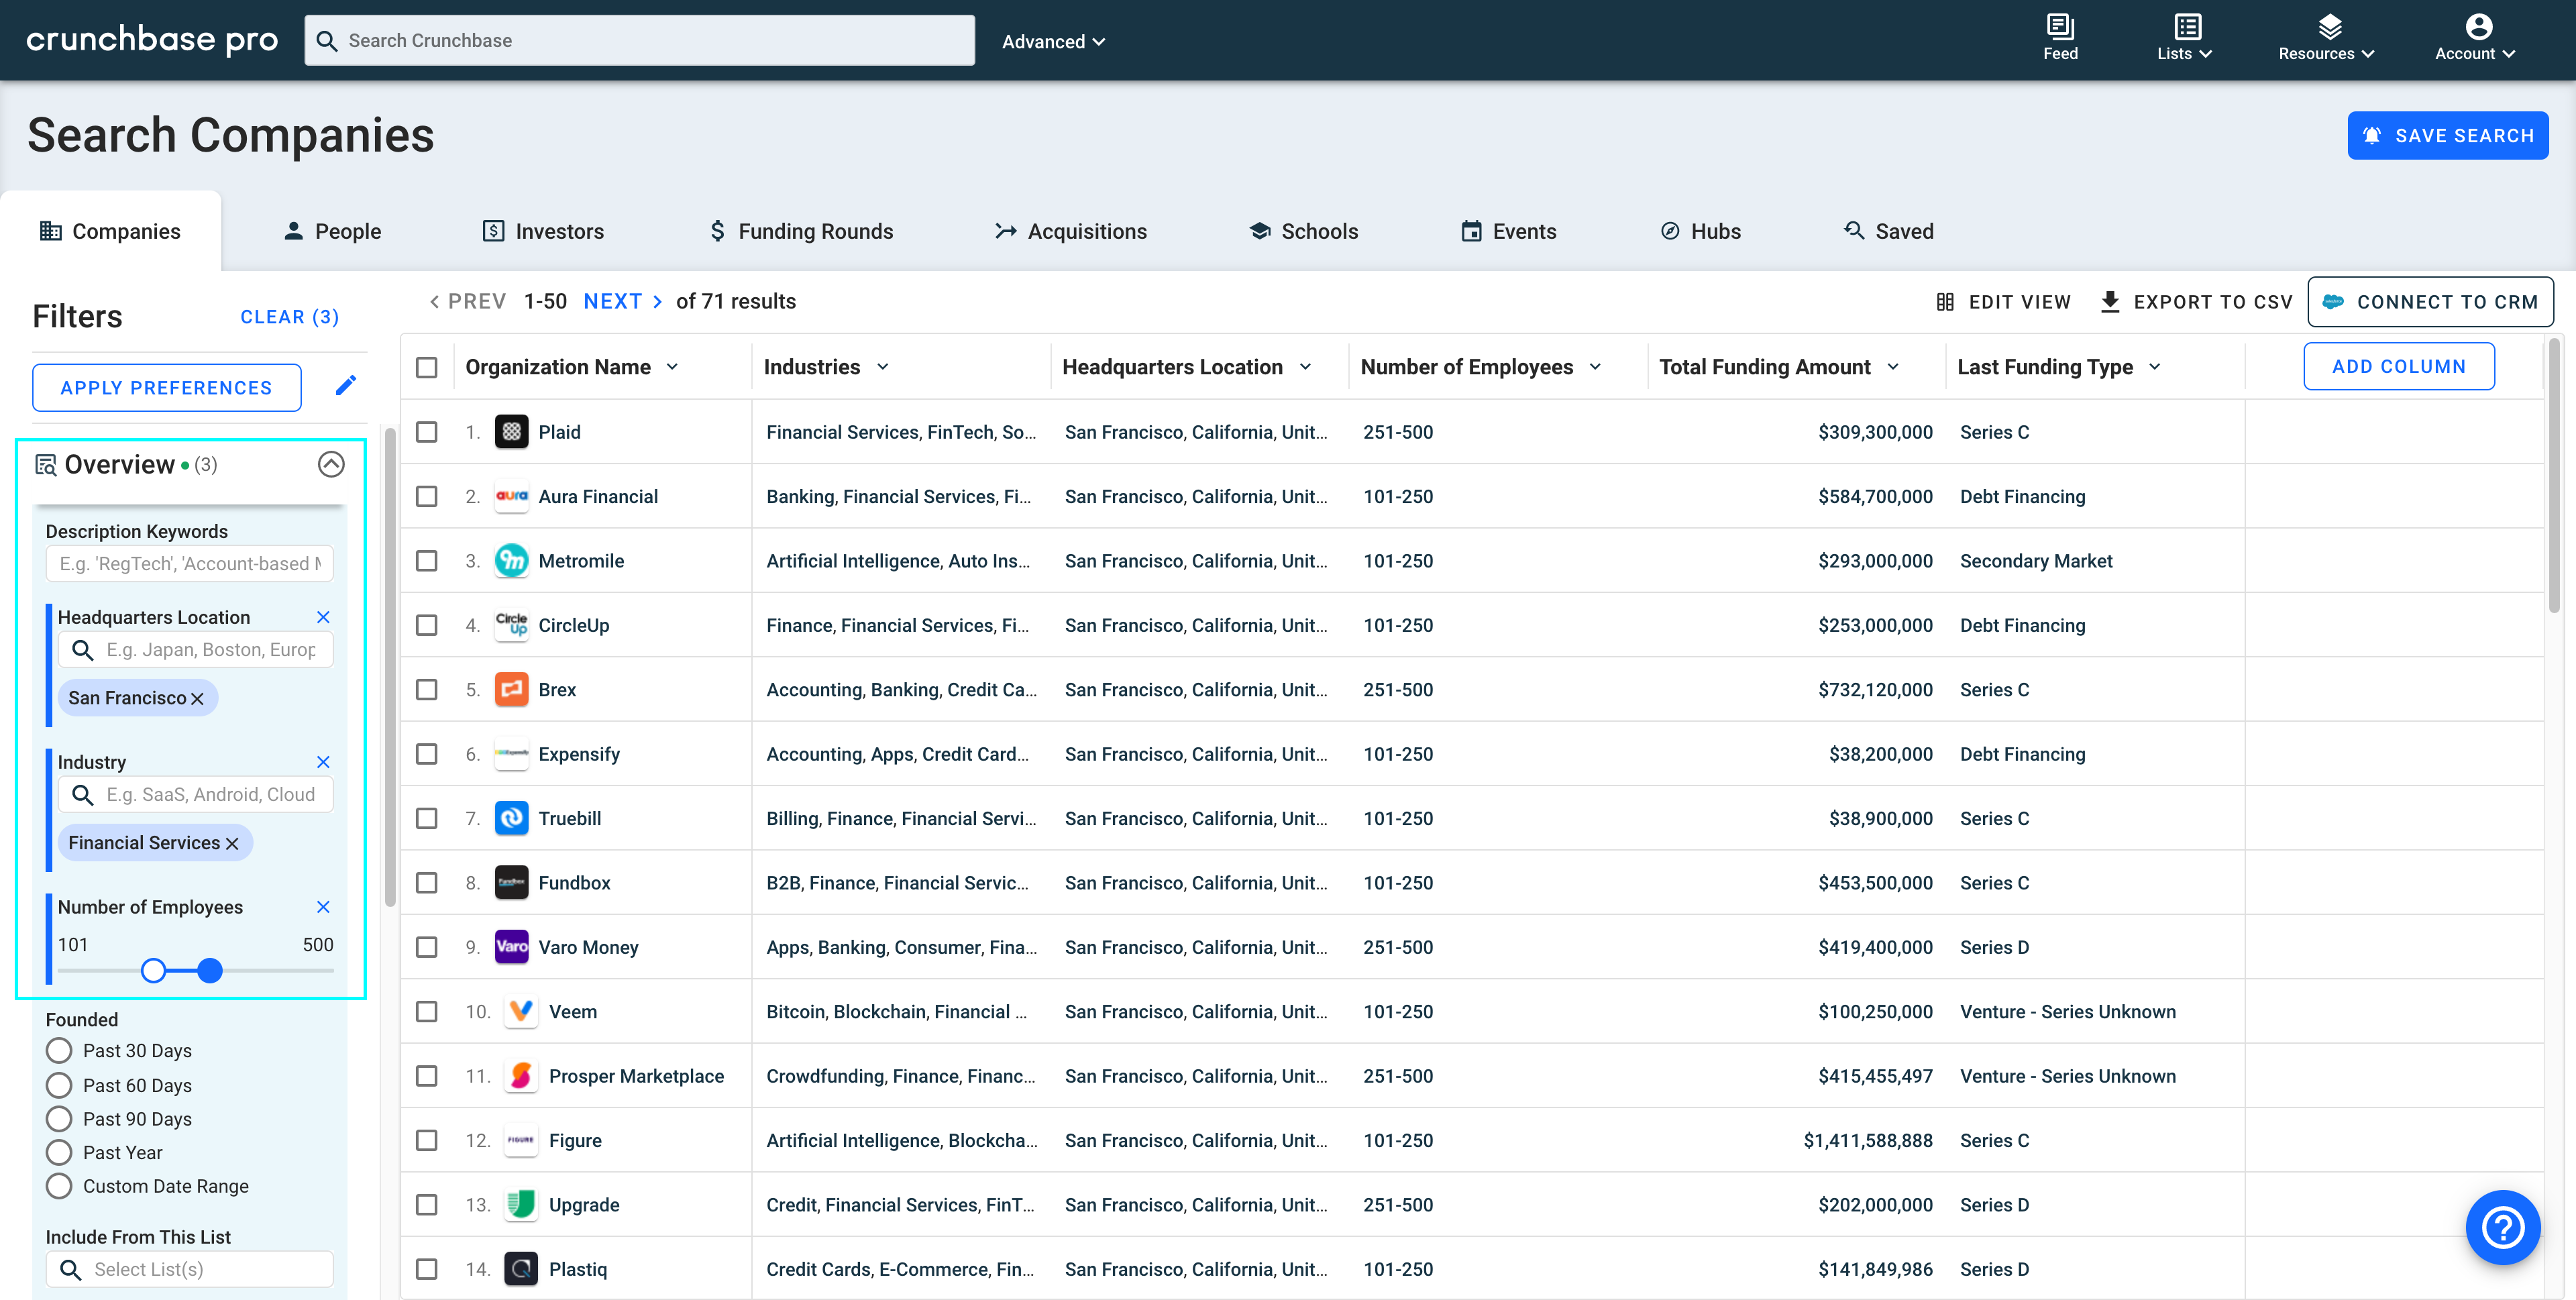Image resolution: width=2576 pixels, height=1300 pixels.
Task: Open the Industries column dropdown arrow
Action: pos(882,367)
